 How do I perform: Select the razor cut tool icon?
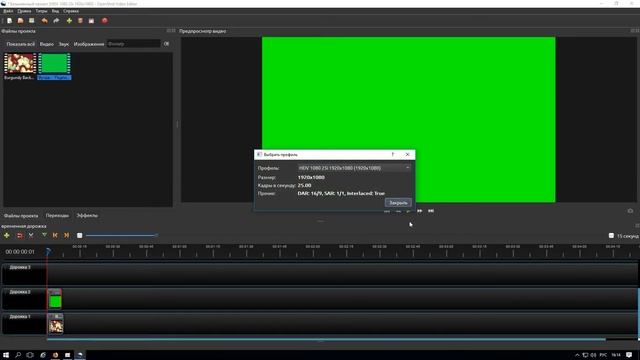[x=31, y=236]
